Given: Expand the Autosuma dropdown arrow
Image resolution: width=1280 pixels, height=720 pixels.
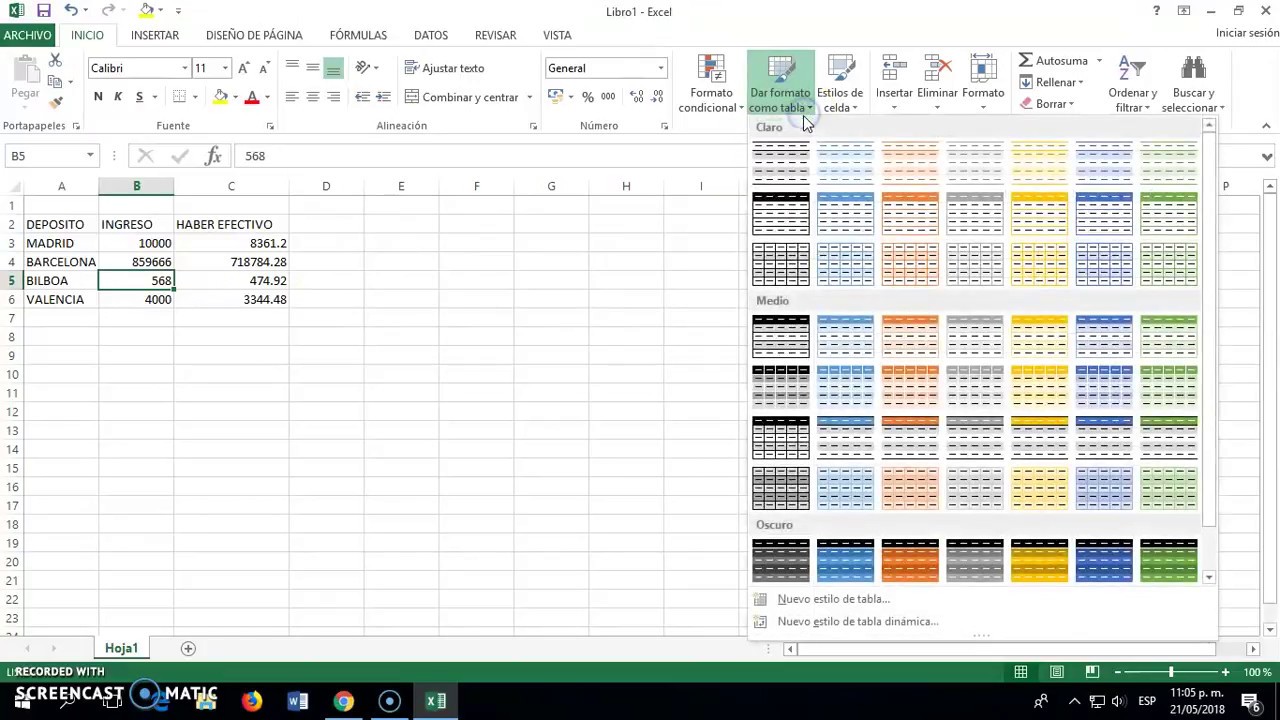Looking at the screenshot, I should point(1099,61).
